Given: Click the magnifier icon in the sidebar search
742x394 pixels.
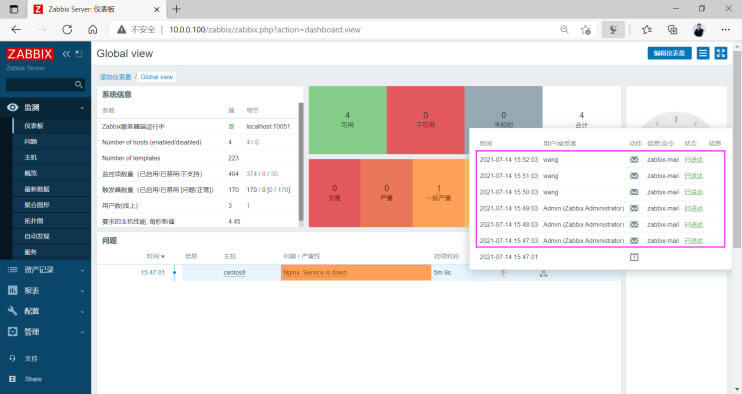Looking at the screenshot, I should 79,85.
